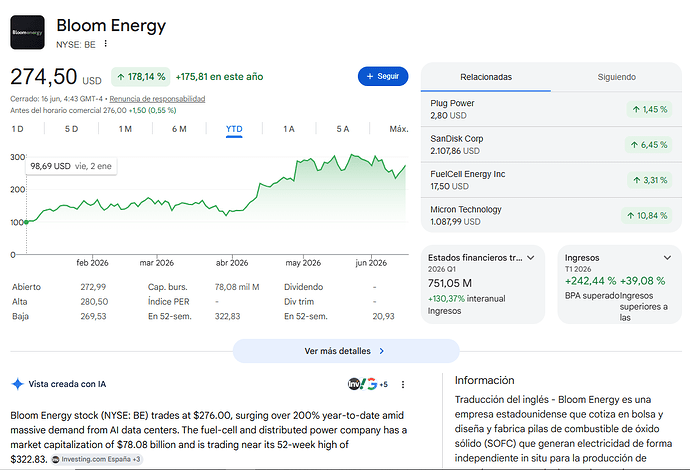This screenshot has width=690, height=470.
Task: Show the 1 A one-year chart
Action: (289, 129)
